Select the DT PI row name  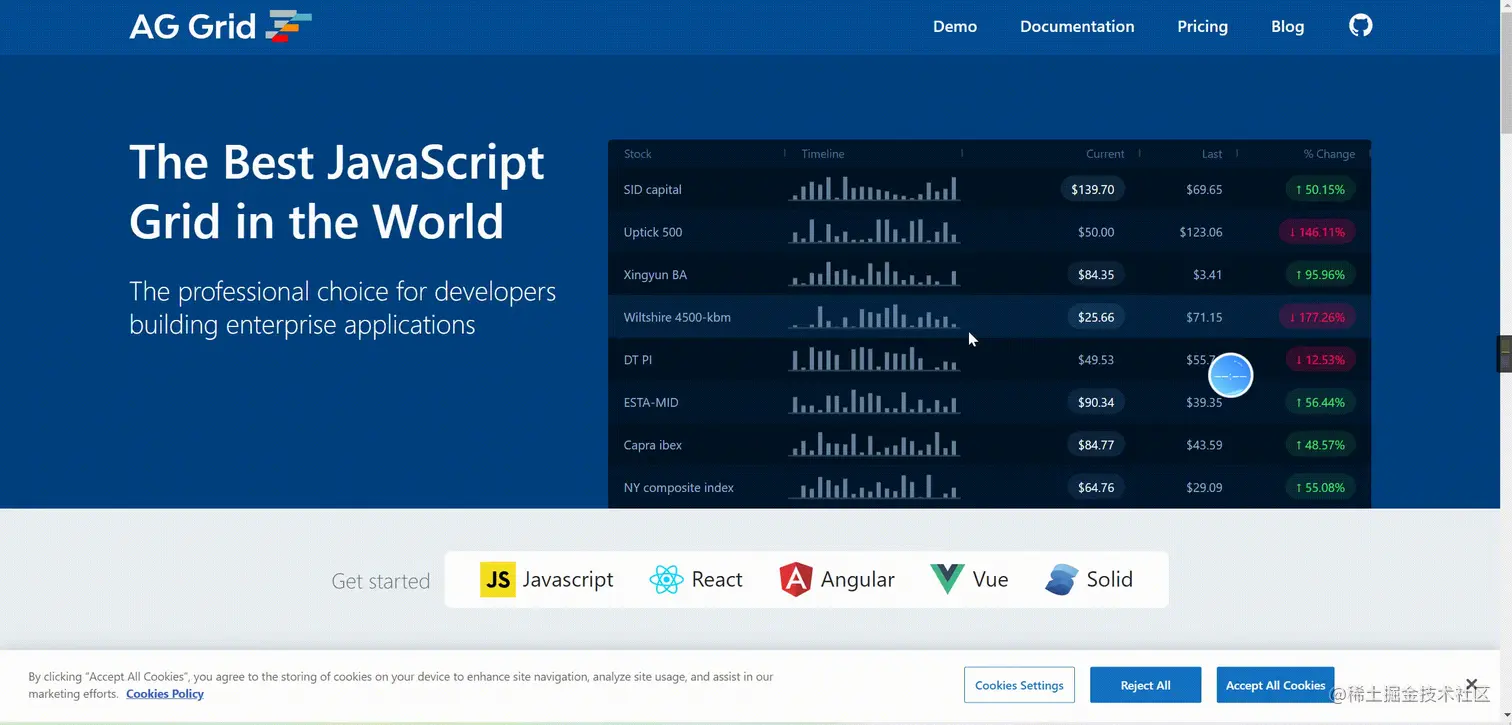(638, 359)
